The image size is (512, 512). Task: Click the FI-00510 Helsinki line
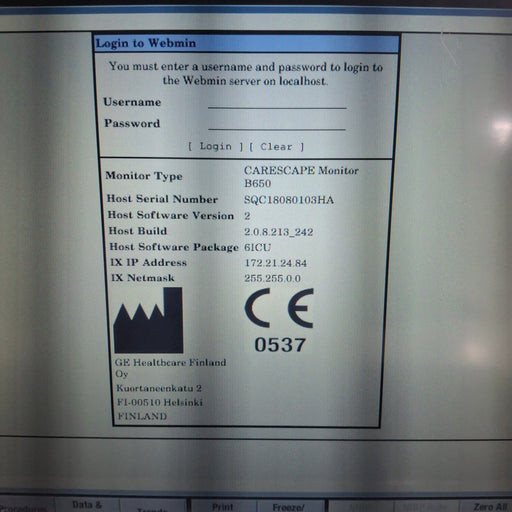coord(160,402)
